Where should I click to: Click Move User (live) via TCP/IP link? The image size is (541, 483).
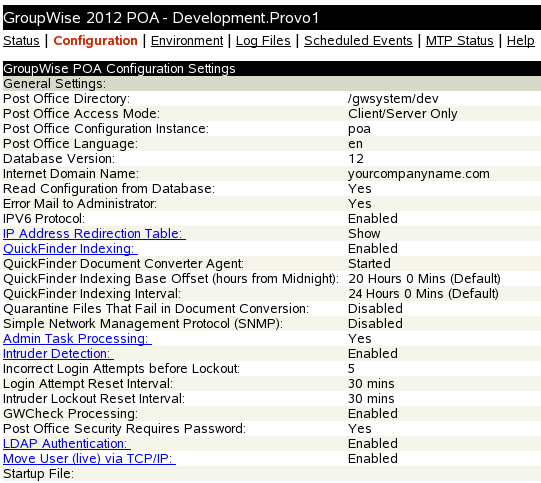(89, 459)
